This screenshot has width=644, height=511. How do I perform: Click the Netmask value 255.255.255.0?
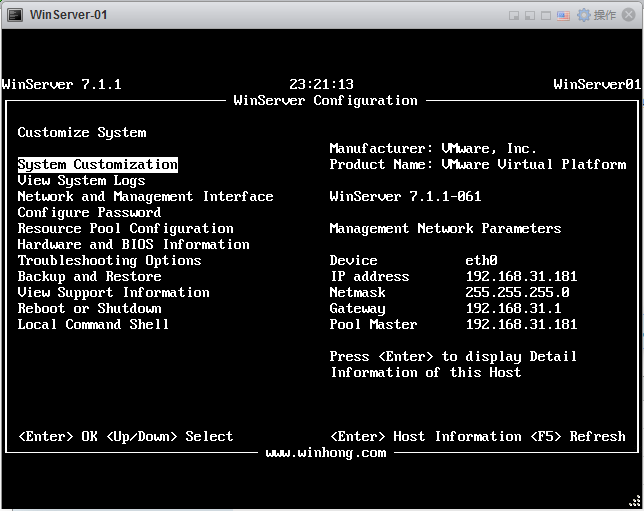pyautogui.click(x=518, y=292)
